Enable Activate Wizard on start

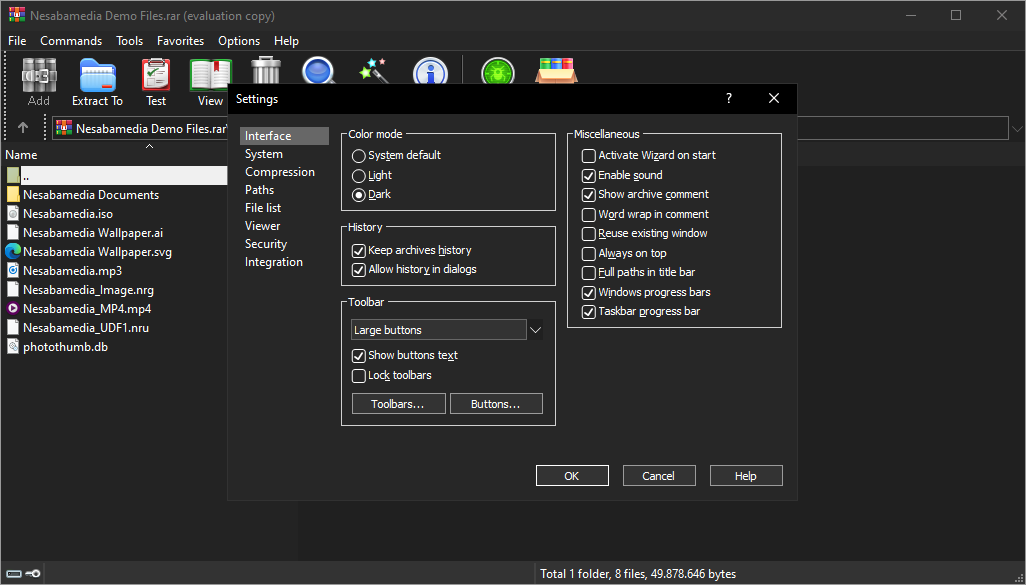(x=589, y=156)
